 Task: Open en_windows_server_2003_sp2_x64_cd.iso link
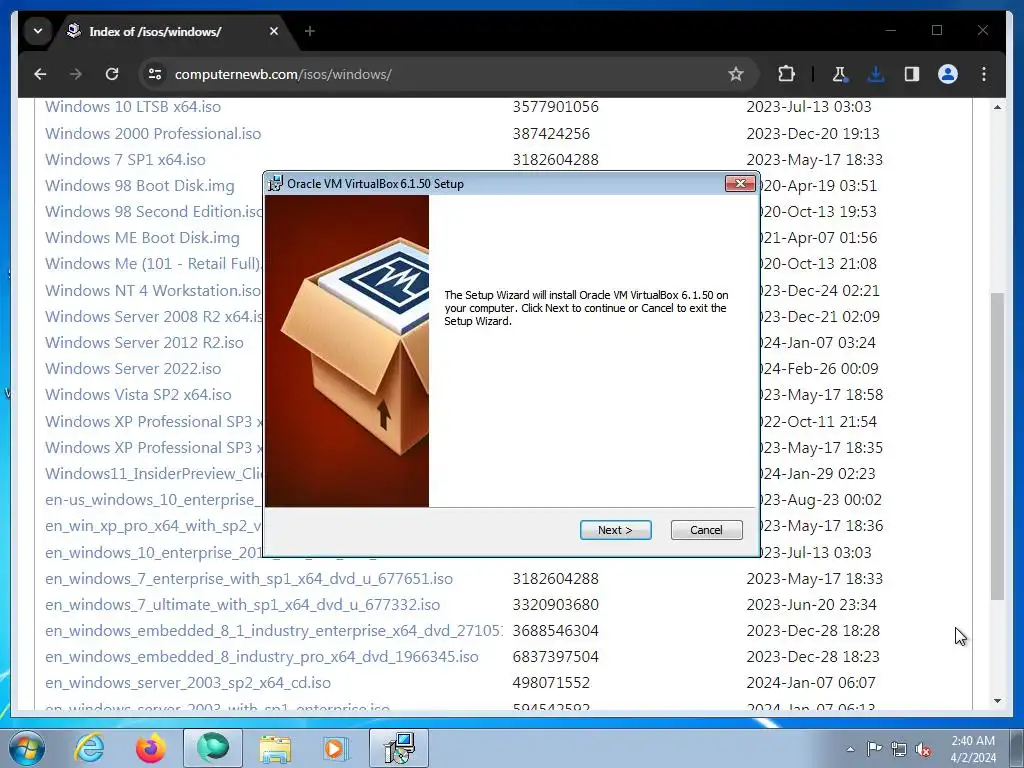[x=187, y=683]
